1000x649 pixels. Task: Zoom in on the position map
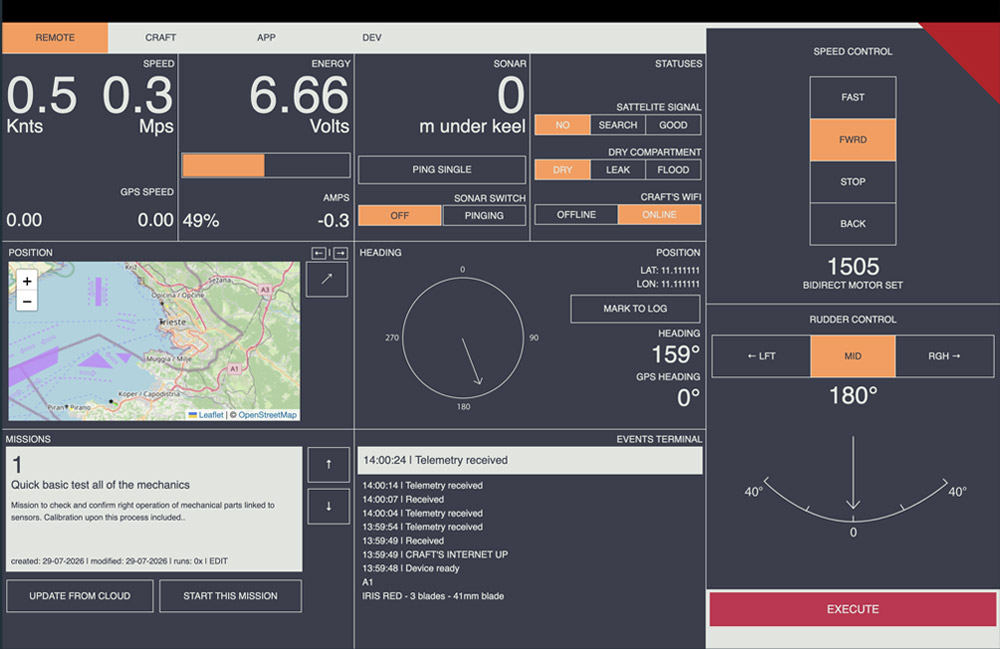pyautogui.click(x=27, y=281)
